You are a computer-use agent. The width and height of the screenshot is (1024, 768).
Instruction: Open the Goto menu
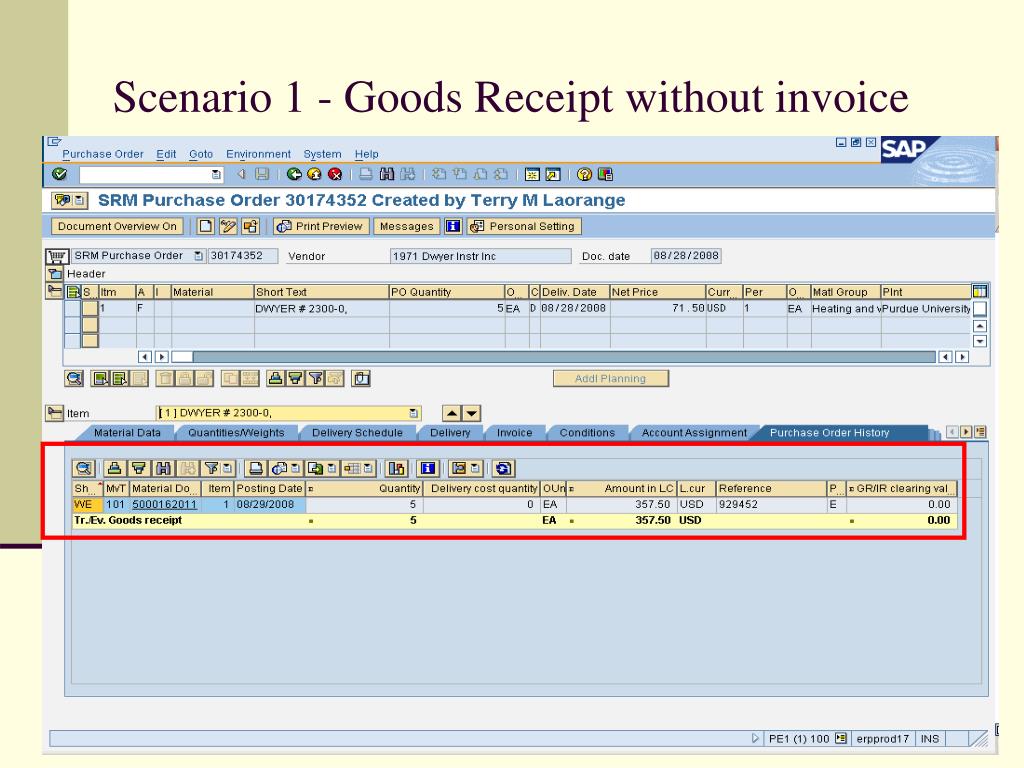200,154
